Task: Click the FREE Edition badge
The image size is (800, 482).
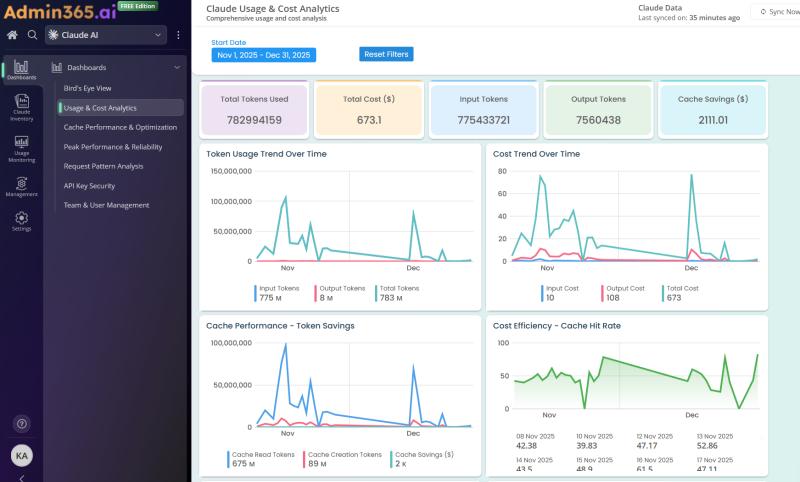Action: pos(138,6)
